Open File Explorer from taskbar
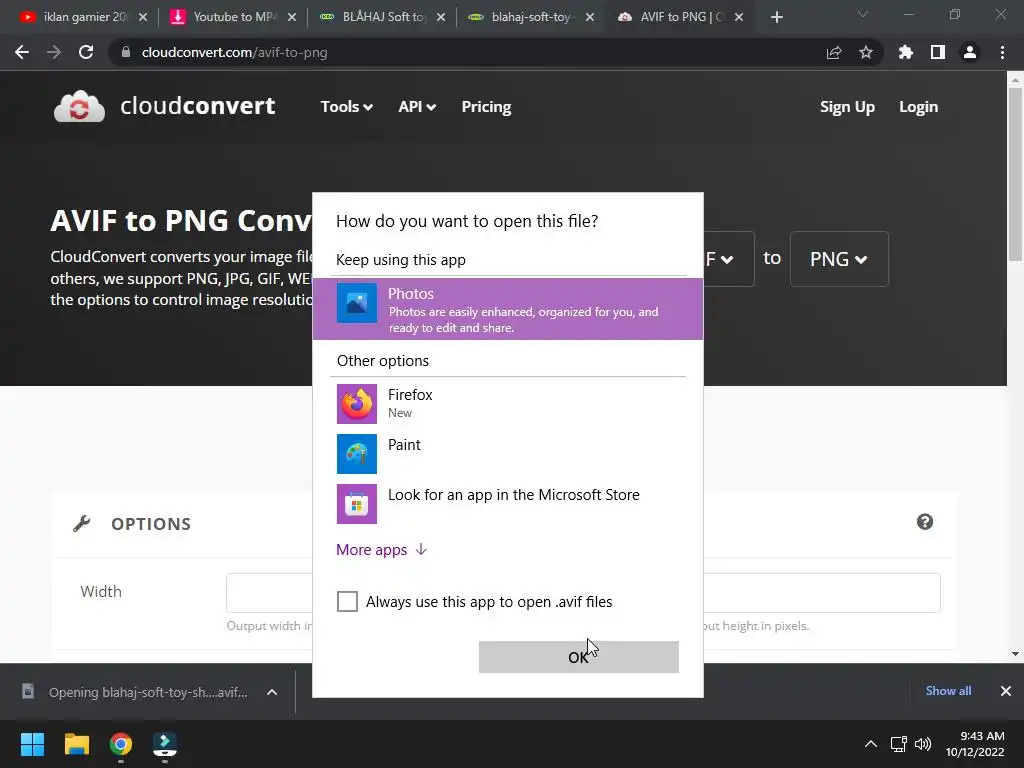The height and width of the screenshot is (768, 1024). pyautogui.click(x=76, y=744)
